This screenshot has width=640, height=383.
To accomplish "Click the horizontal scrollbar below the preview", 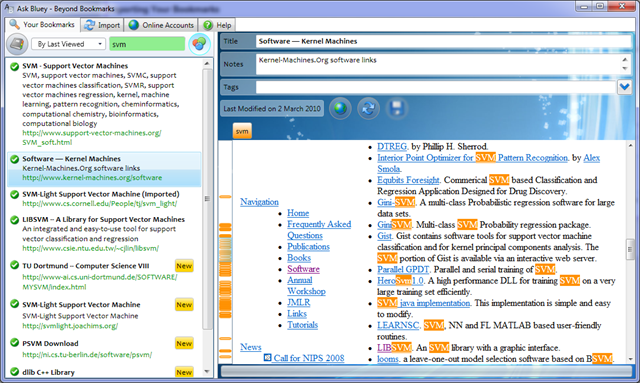I will (x=427, y=371).
